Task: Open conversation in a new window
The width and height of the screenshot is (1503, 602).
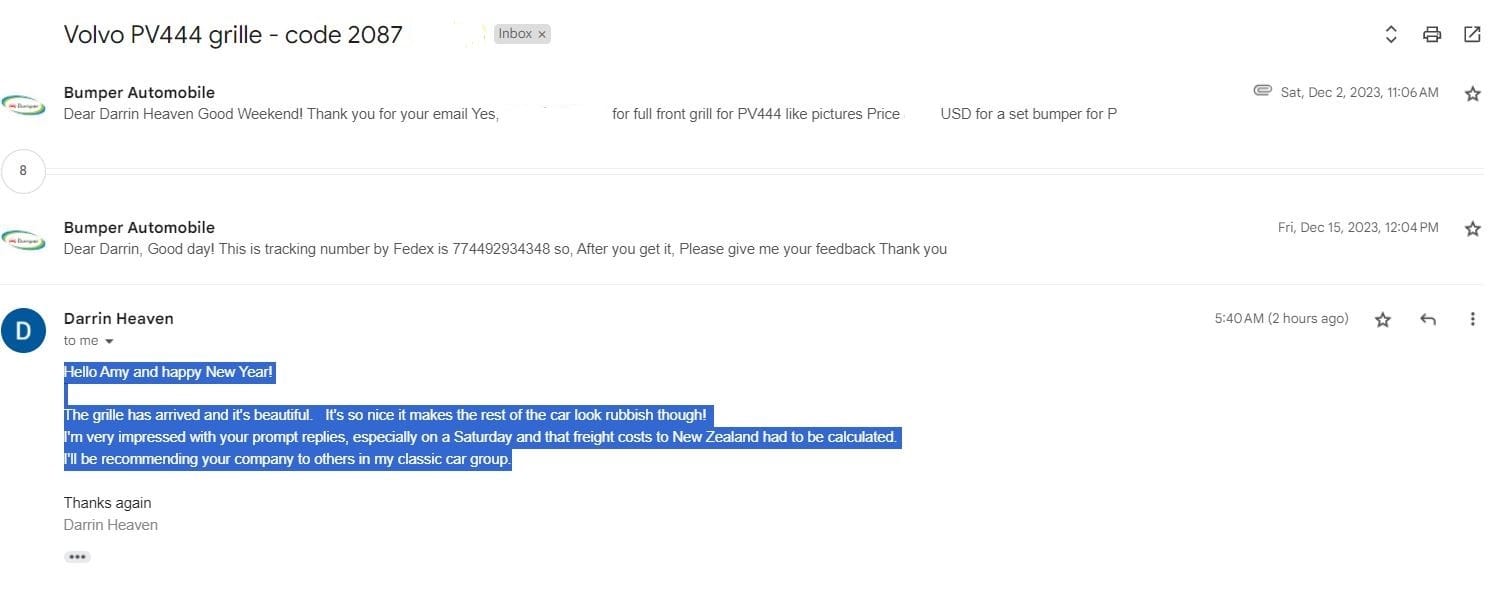Action: click(1472, 35)
